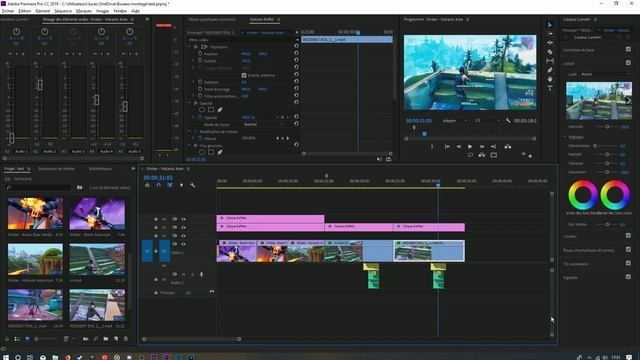Toggle Vignette section checkbox
The height and width of the screenshot is (360, 640).
(x=628, y=277)
